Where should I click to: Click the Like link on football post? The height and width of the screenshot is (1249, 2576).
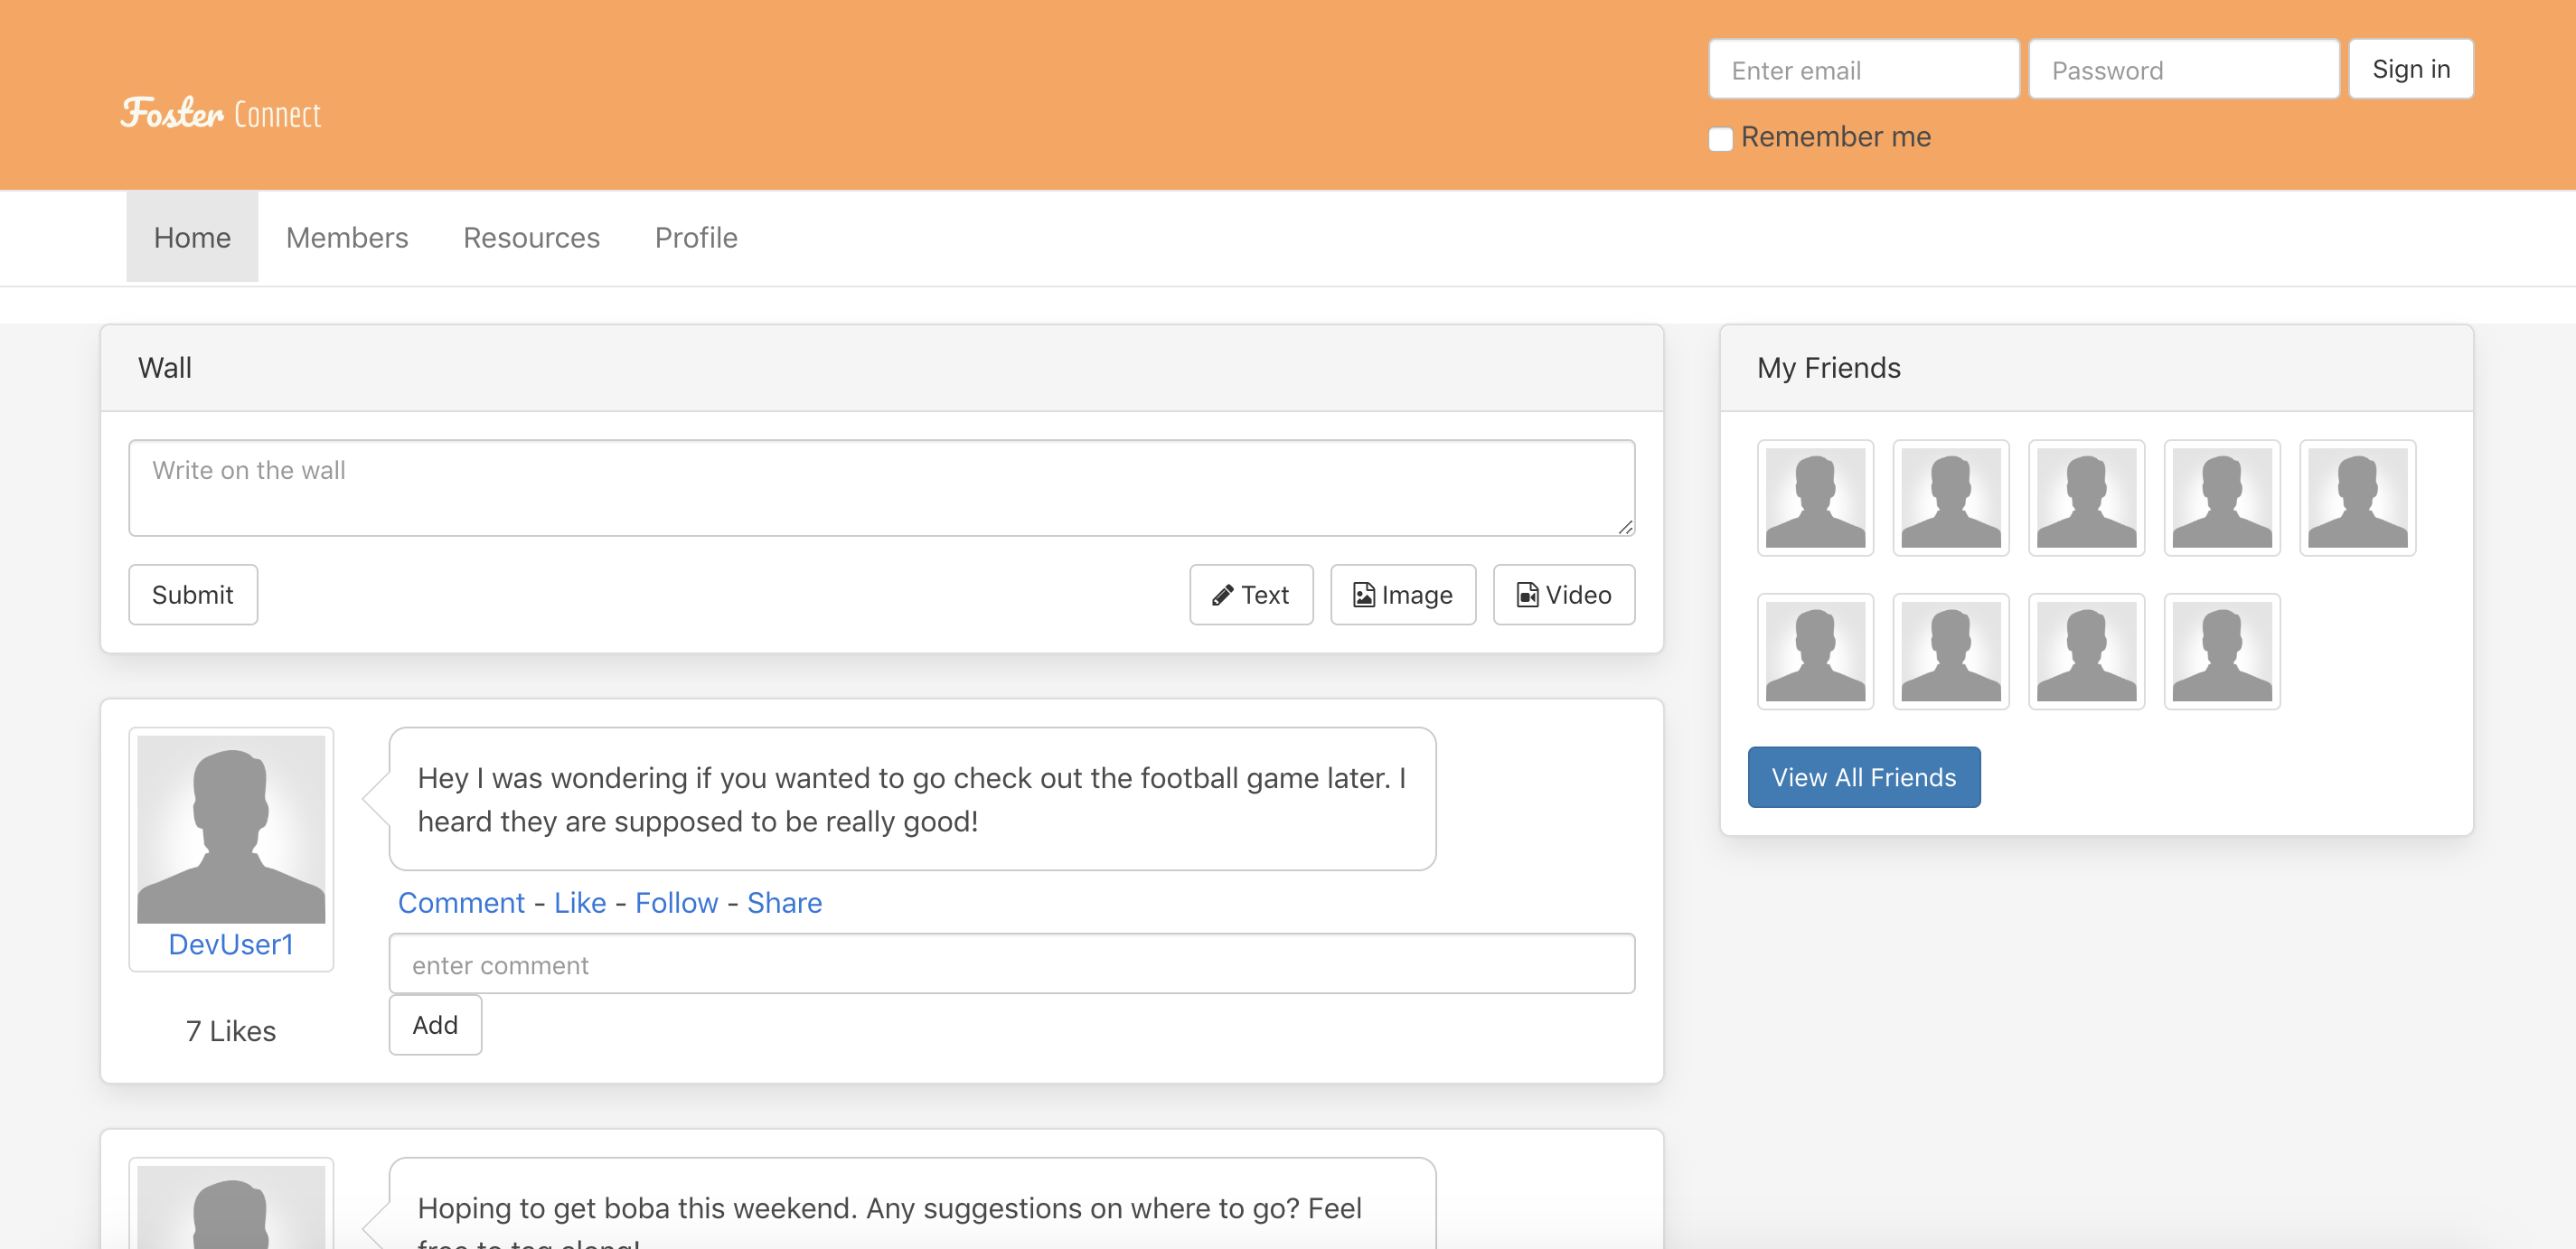pyautogui.click(x=580, y=903)
